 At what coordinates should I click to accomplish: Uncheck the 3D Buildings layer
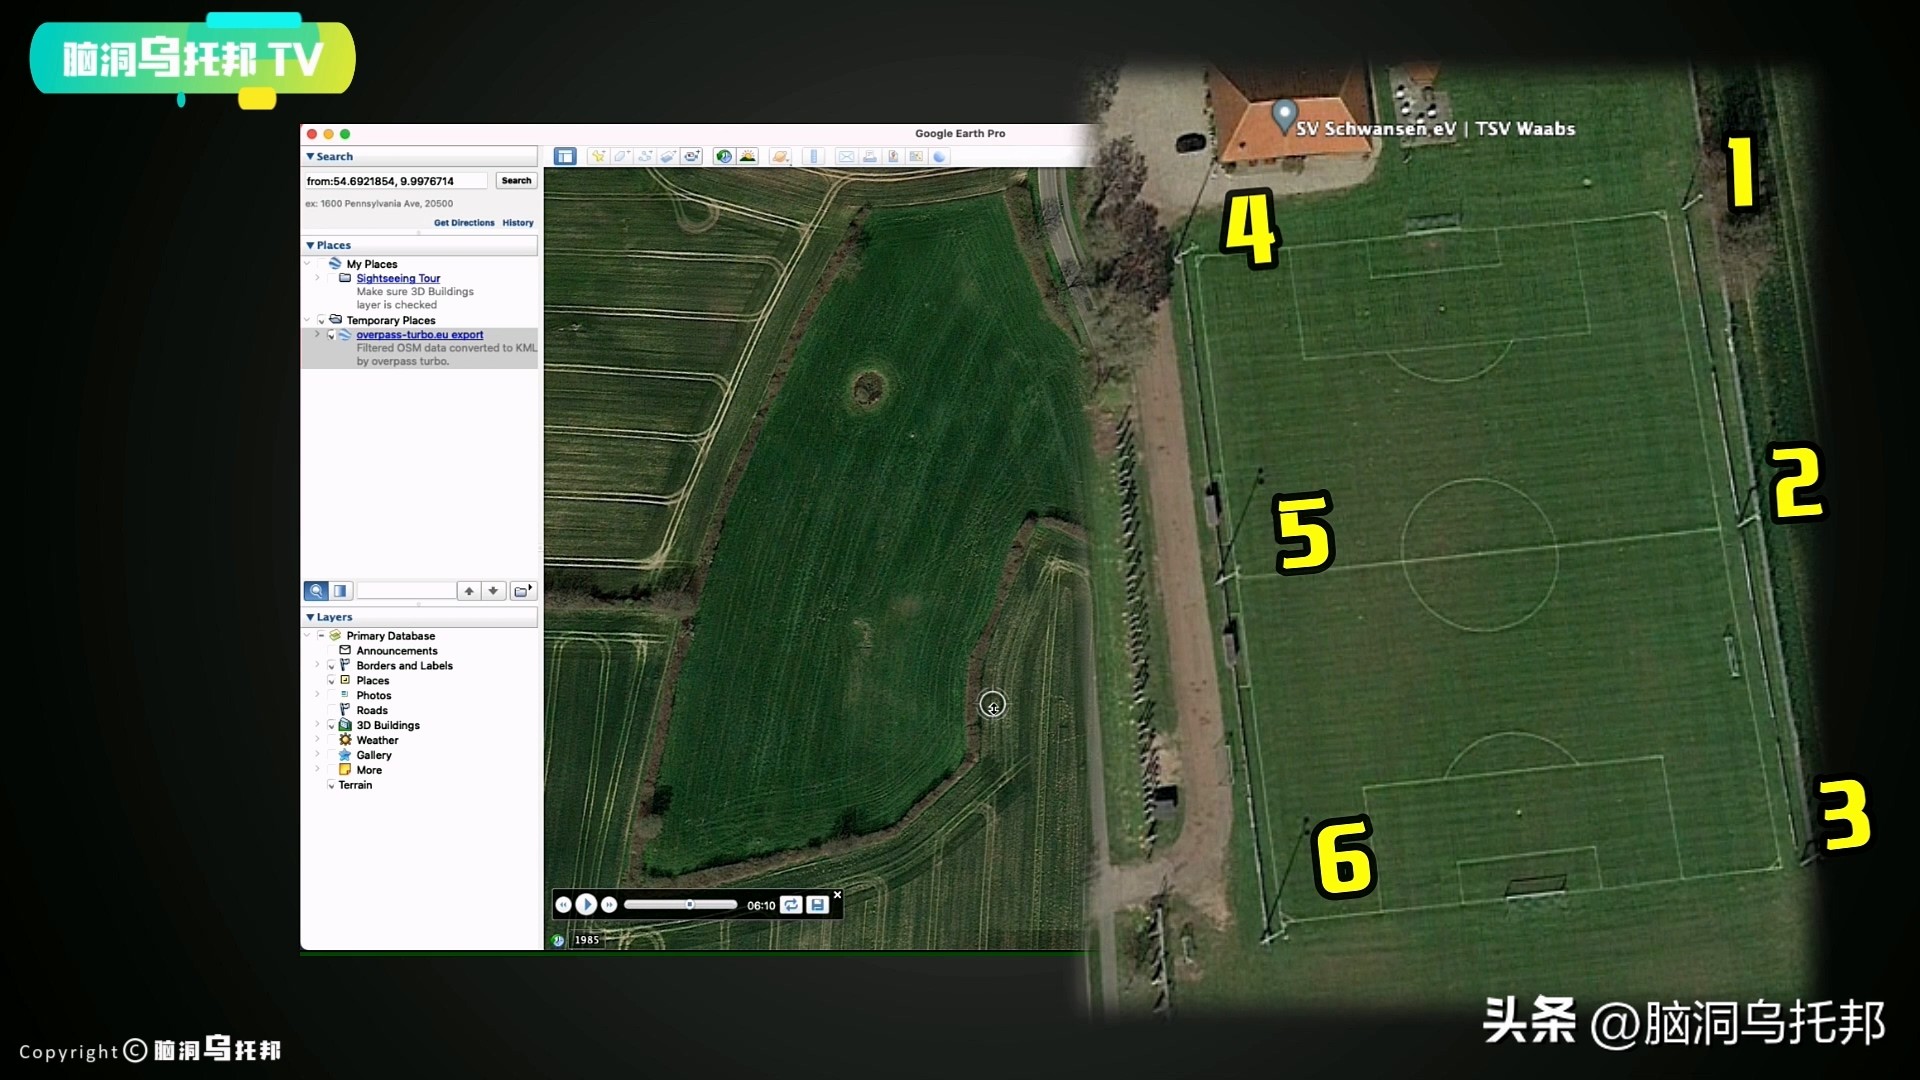coord(332,726)
